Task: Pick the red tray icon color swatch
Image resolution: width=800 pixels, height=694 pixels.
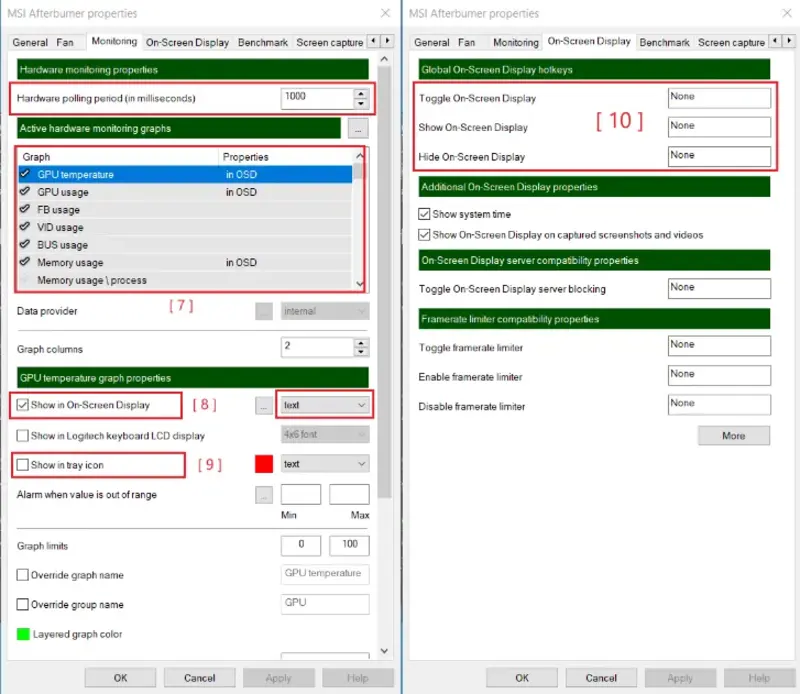Action: click(x=265, y=464)
